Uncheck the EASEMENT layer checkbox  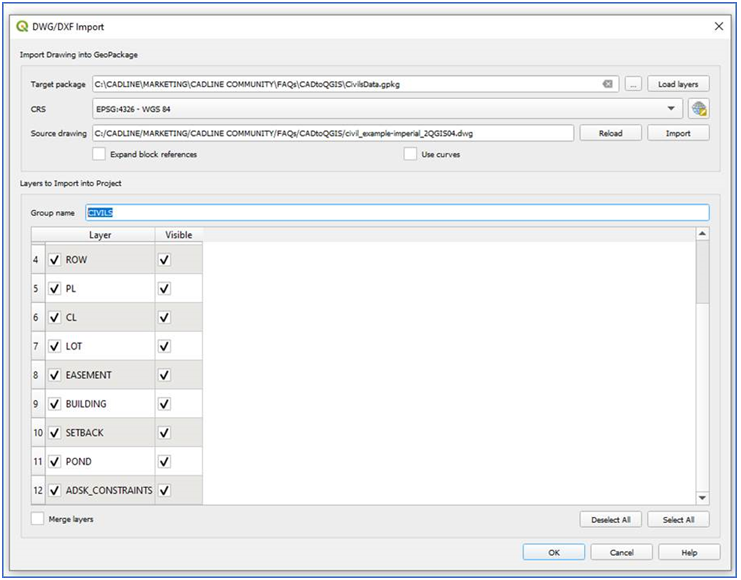coord(55,375)
